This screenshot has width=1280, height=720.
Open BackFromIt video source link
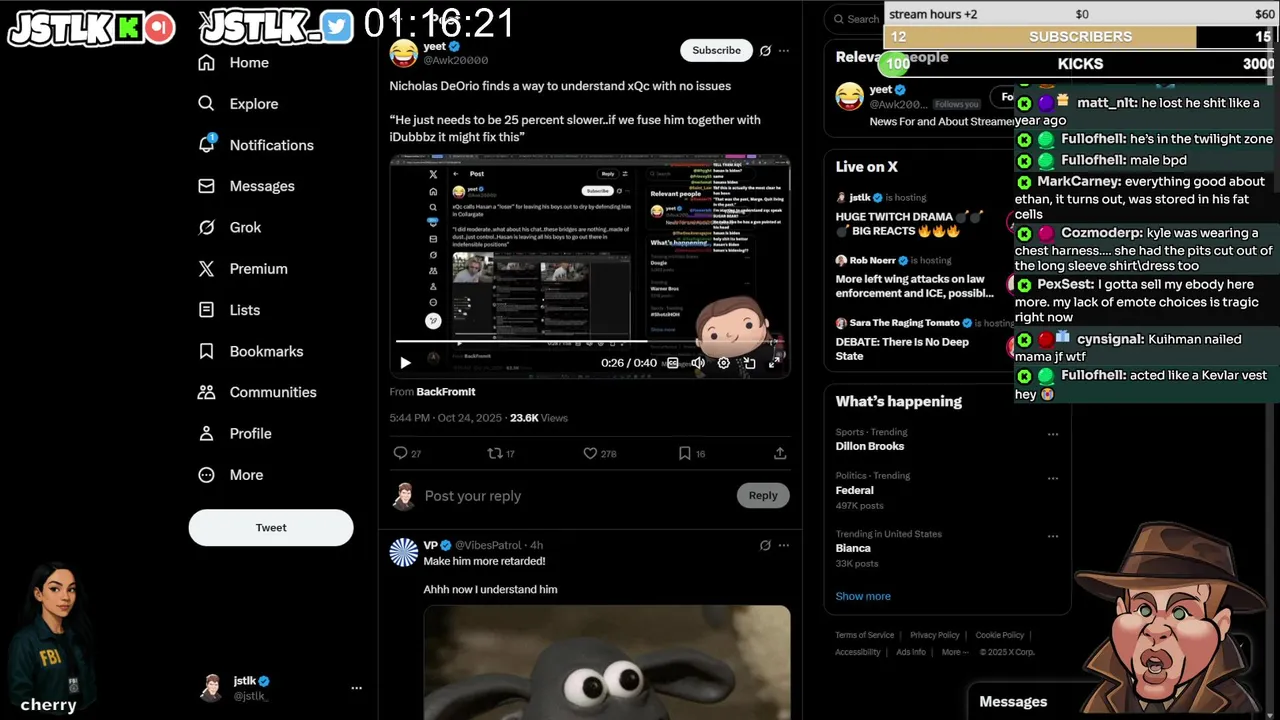446,392
